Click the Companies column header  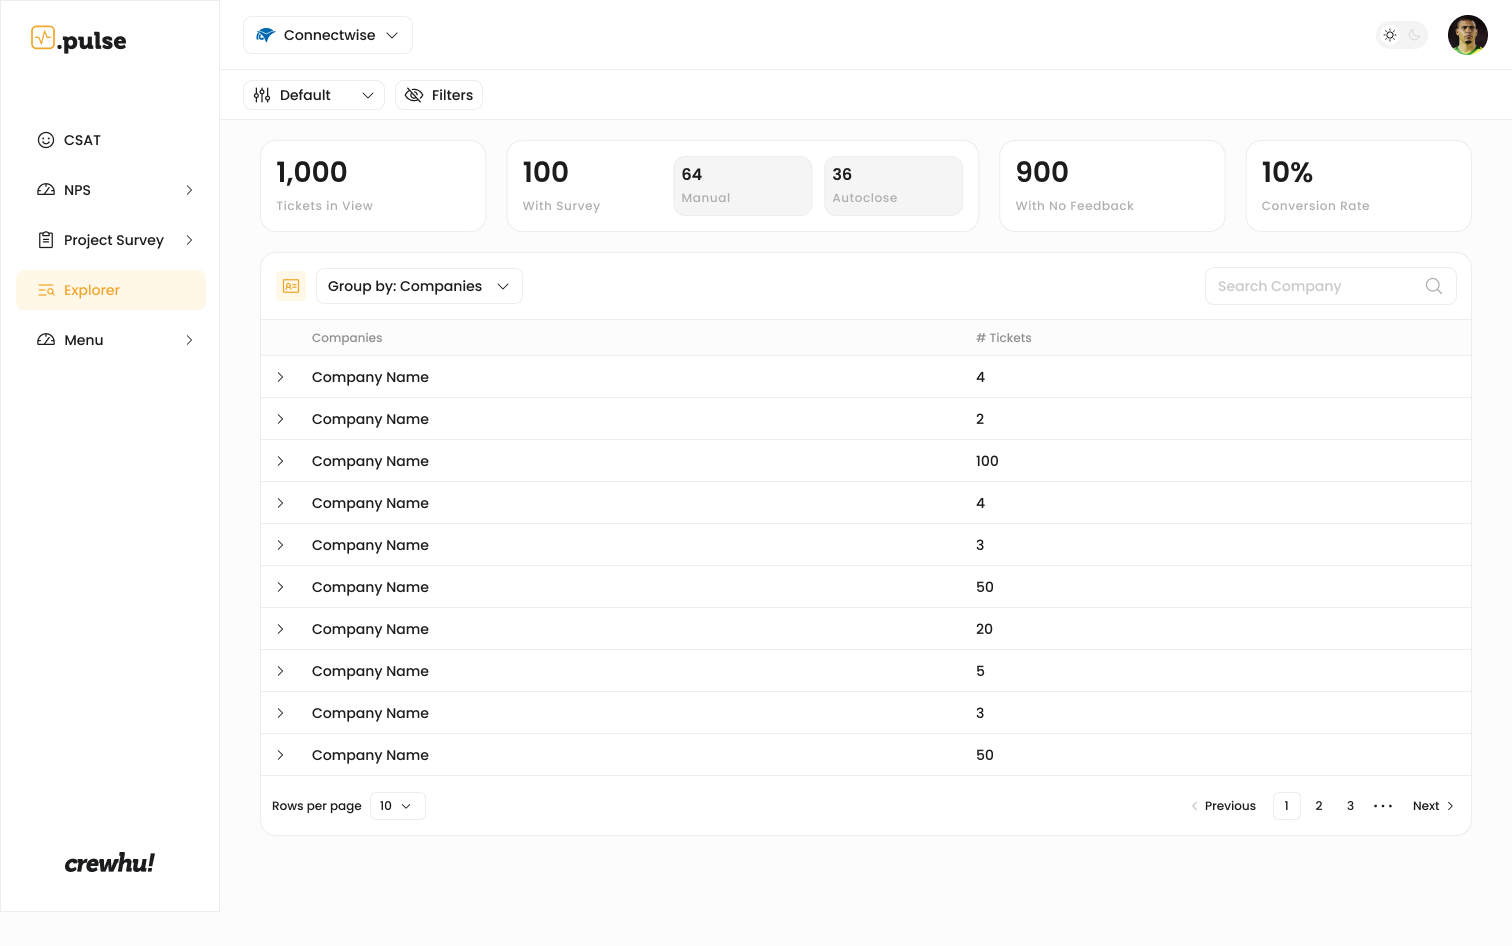coord(347,338)
